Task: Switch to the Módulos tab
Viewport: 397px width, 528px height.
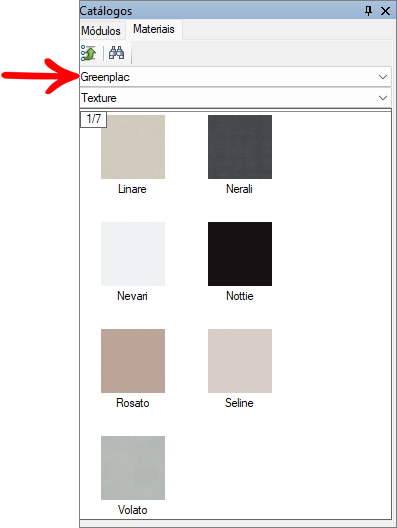Action: click(101, 31)
